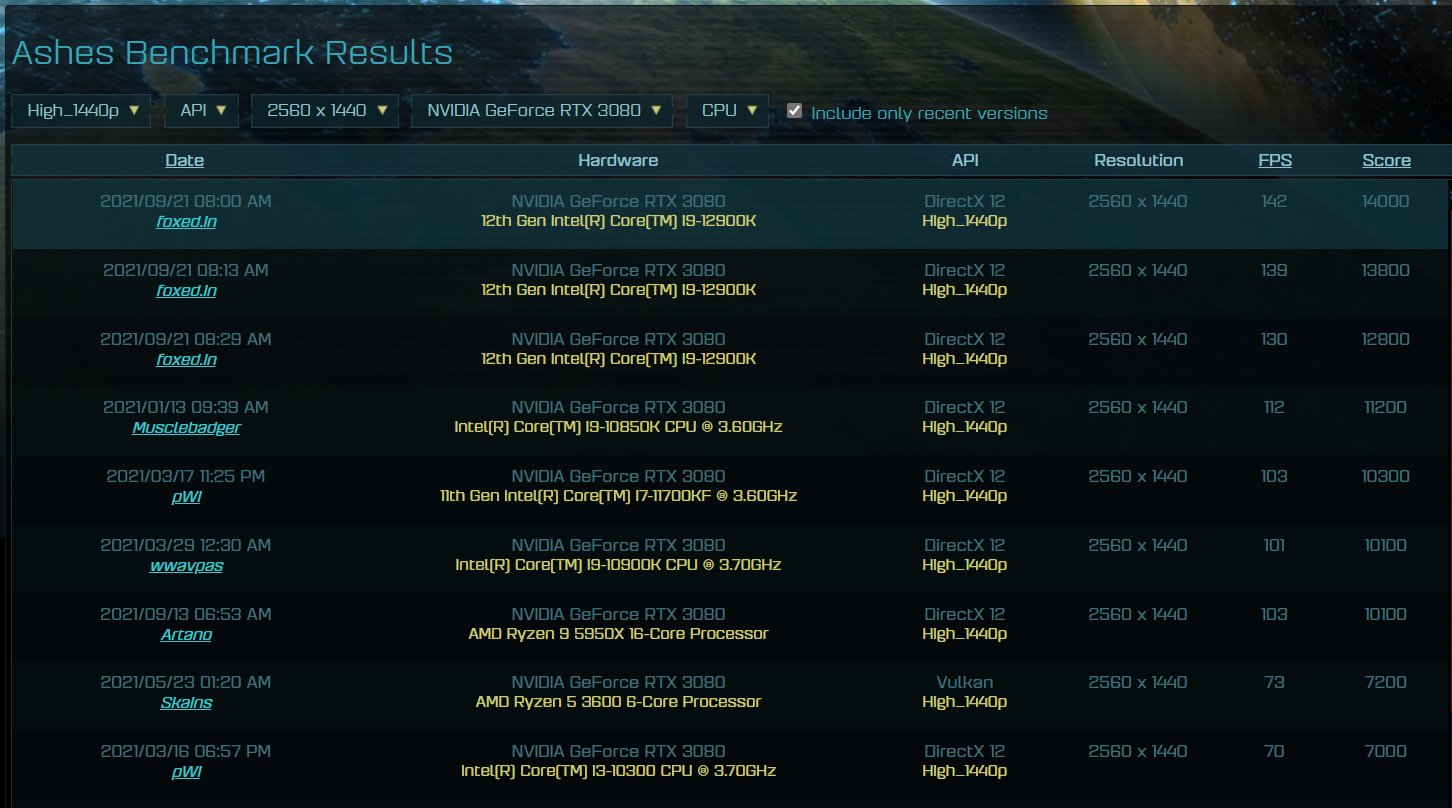Click the Skalns user link
The width and height of the screenshot is (1452, 808).
pyautogui.click(x=186, y=703)
